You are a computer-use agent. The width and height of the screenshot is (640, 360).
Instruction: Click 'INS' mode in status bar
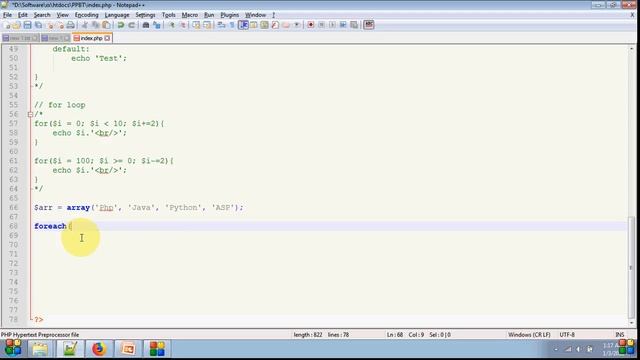(x=620, y=335)
